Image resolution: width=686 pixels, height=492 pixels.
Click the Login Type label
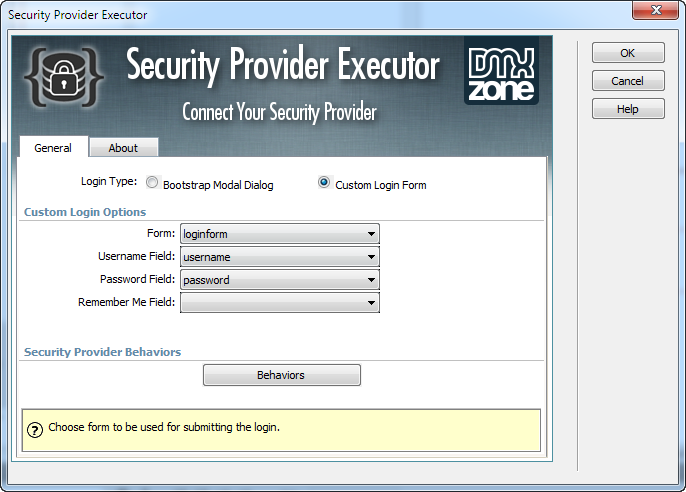coord(109,181)
